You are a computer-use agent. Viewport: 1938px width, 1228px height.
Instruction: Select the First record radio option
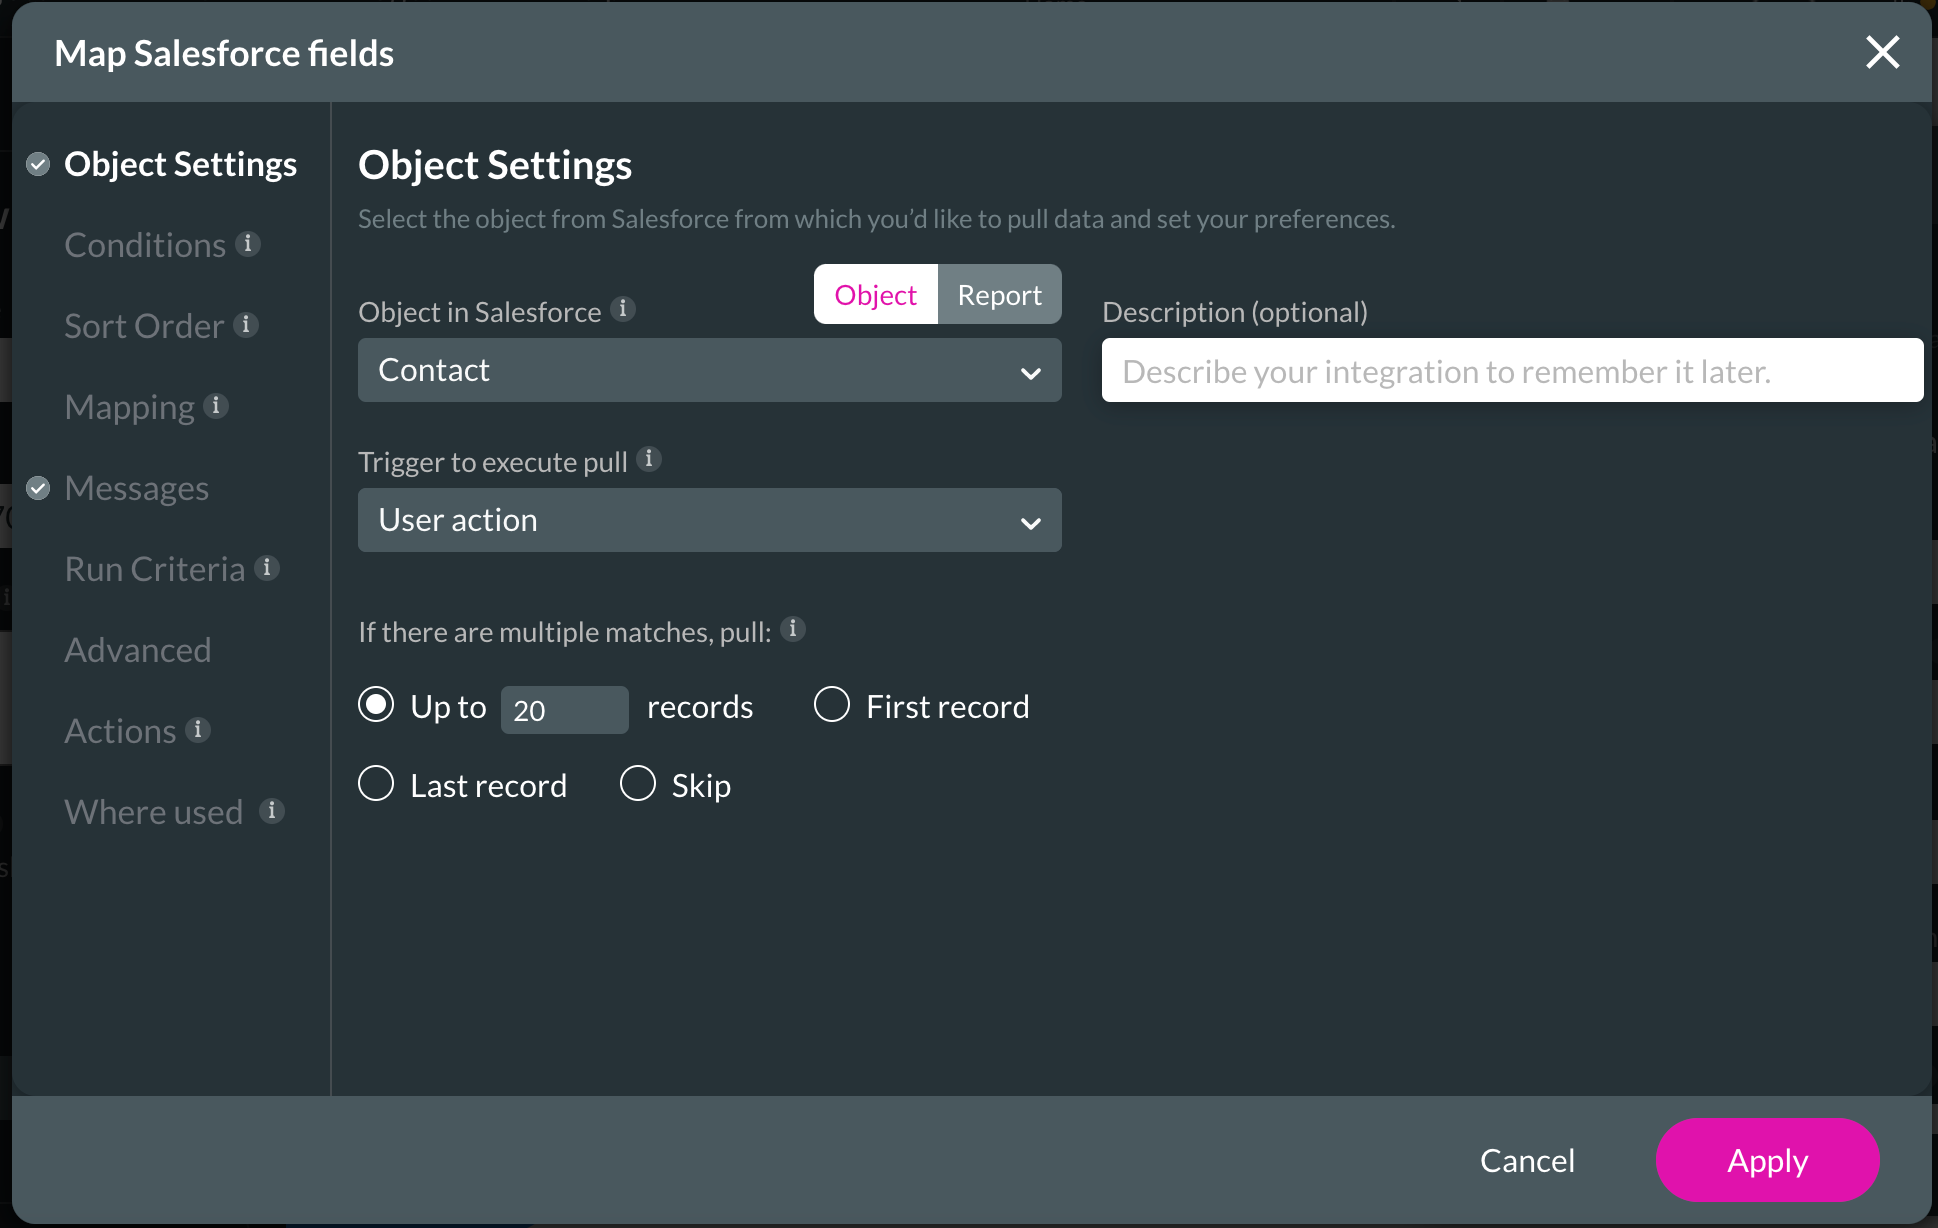click(x=832, y=705)
